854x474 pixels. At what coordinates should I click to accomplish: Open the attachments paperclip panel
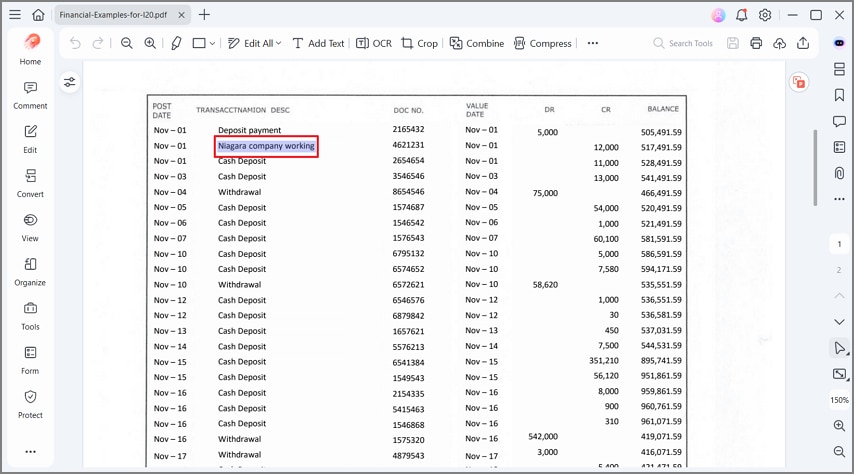839,173
